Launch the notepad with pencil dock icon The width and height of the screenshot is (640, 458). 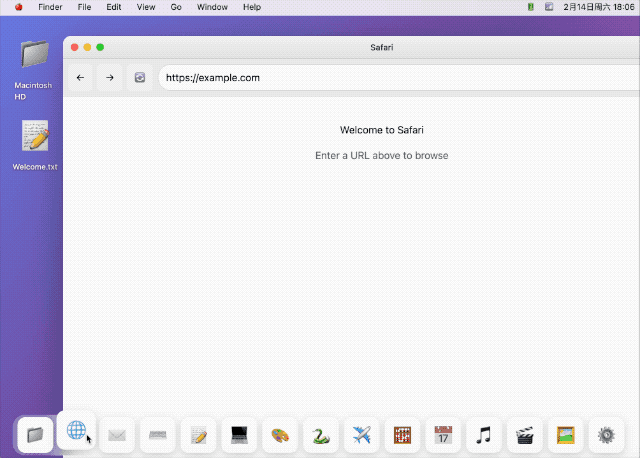pos(198,435)
